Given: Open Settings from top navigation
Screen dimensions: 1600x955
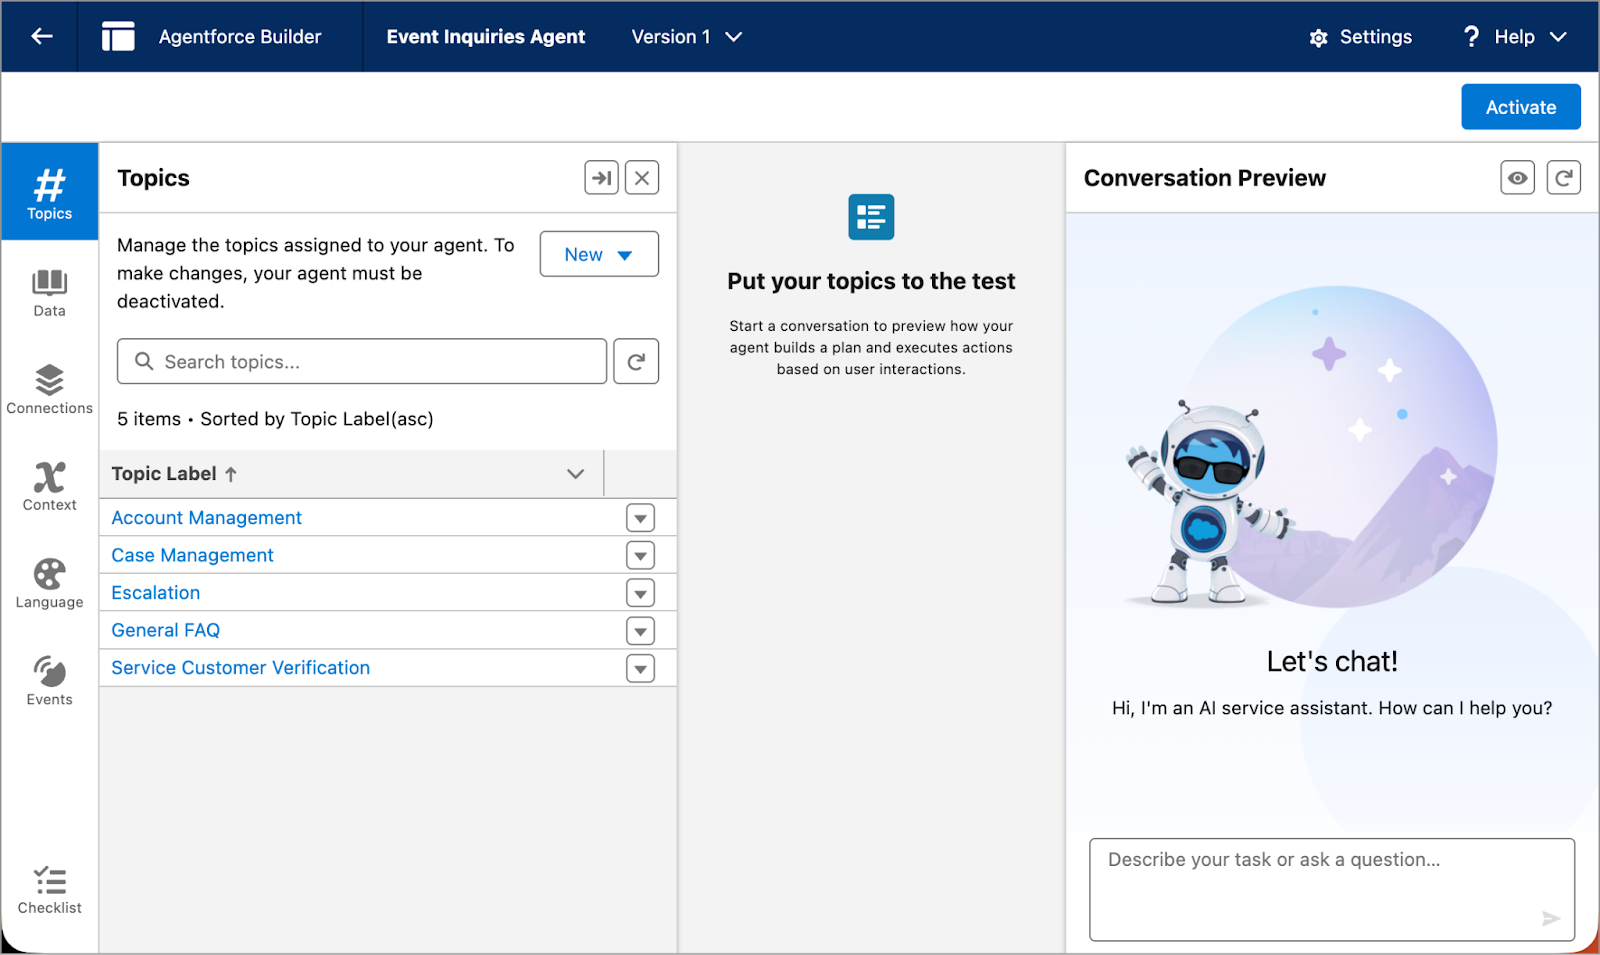Looking at the screenshot, I should coord(1360,36).
